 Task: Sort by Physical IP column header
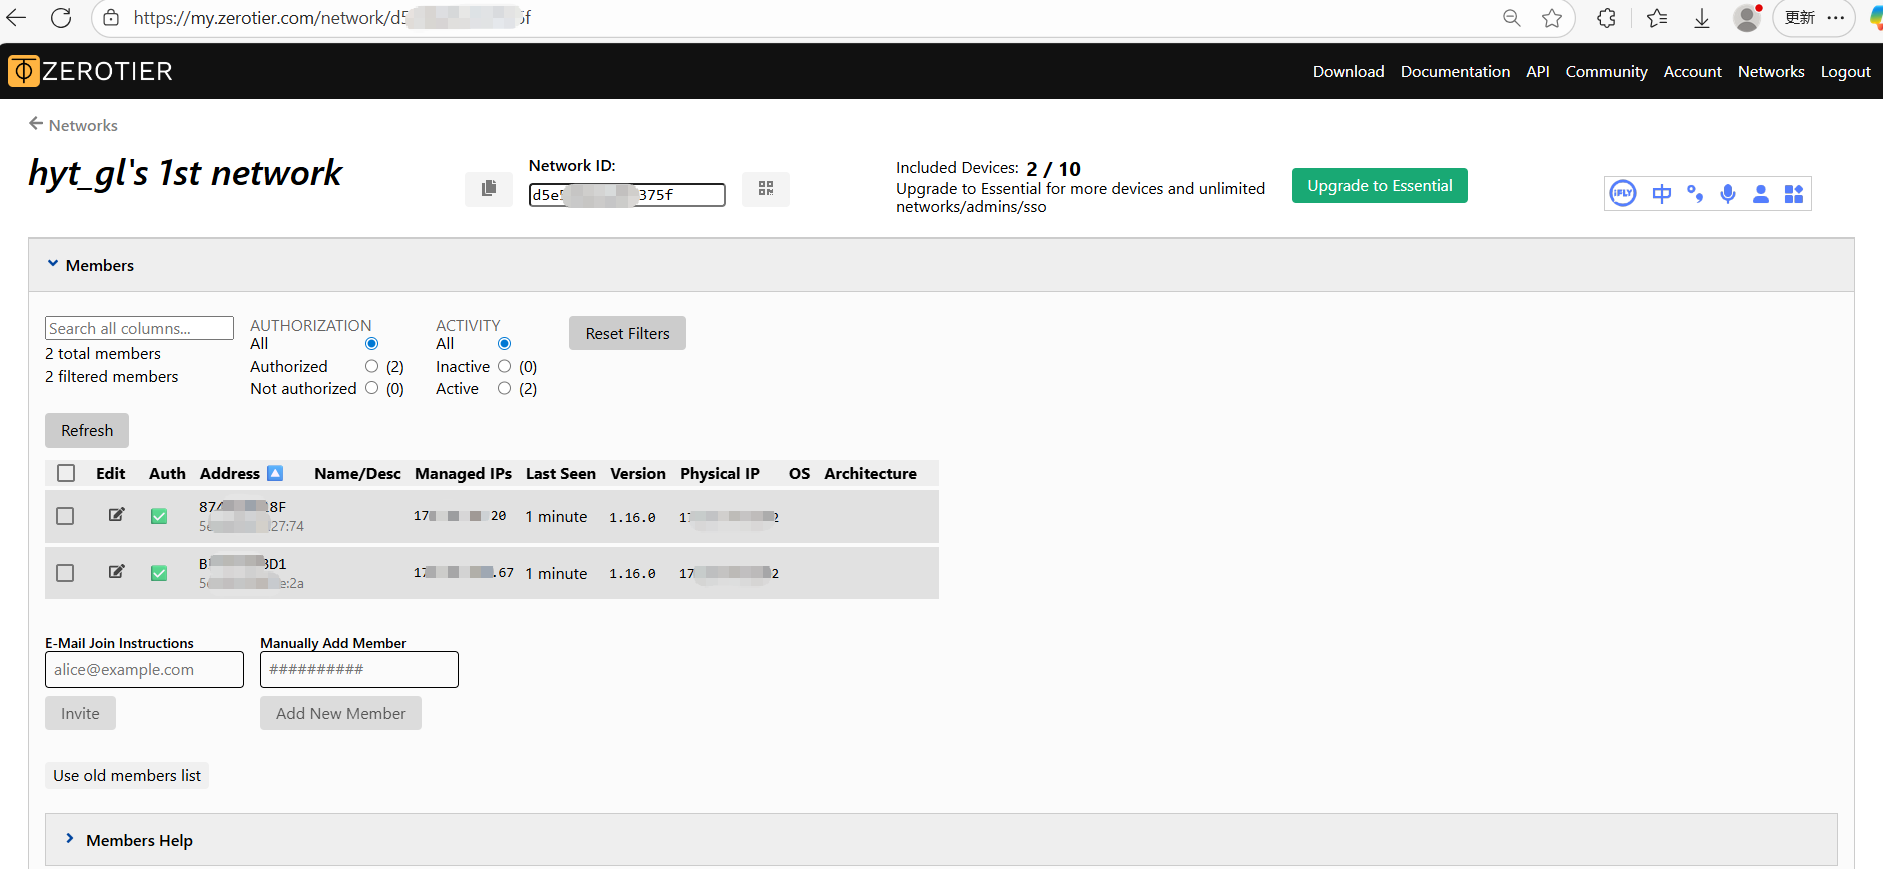point(720,473)
